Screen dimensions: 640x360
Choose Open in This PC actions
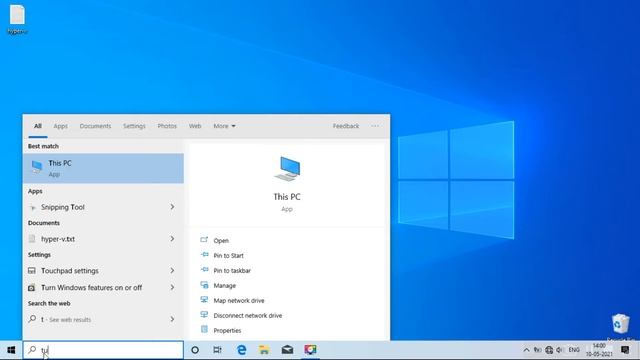(221, 240)
